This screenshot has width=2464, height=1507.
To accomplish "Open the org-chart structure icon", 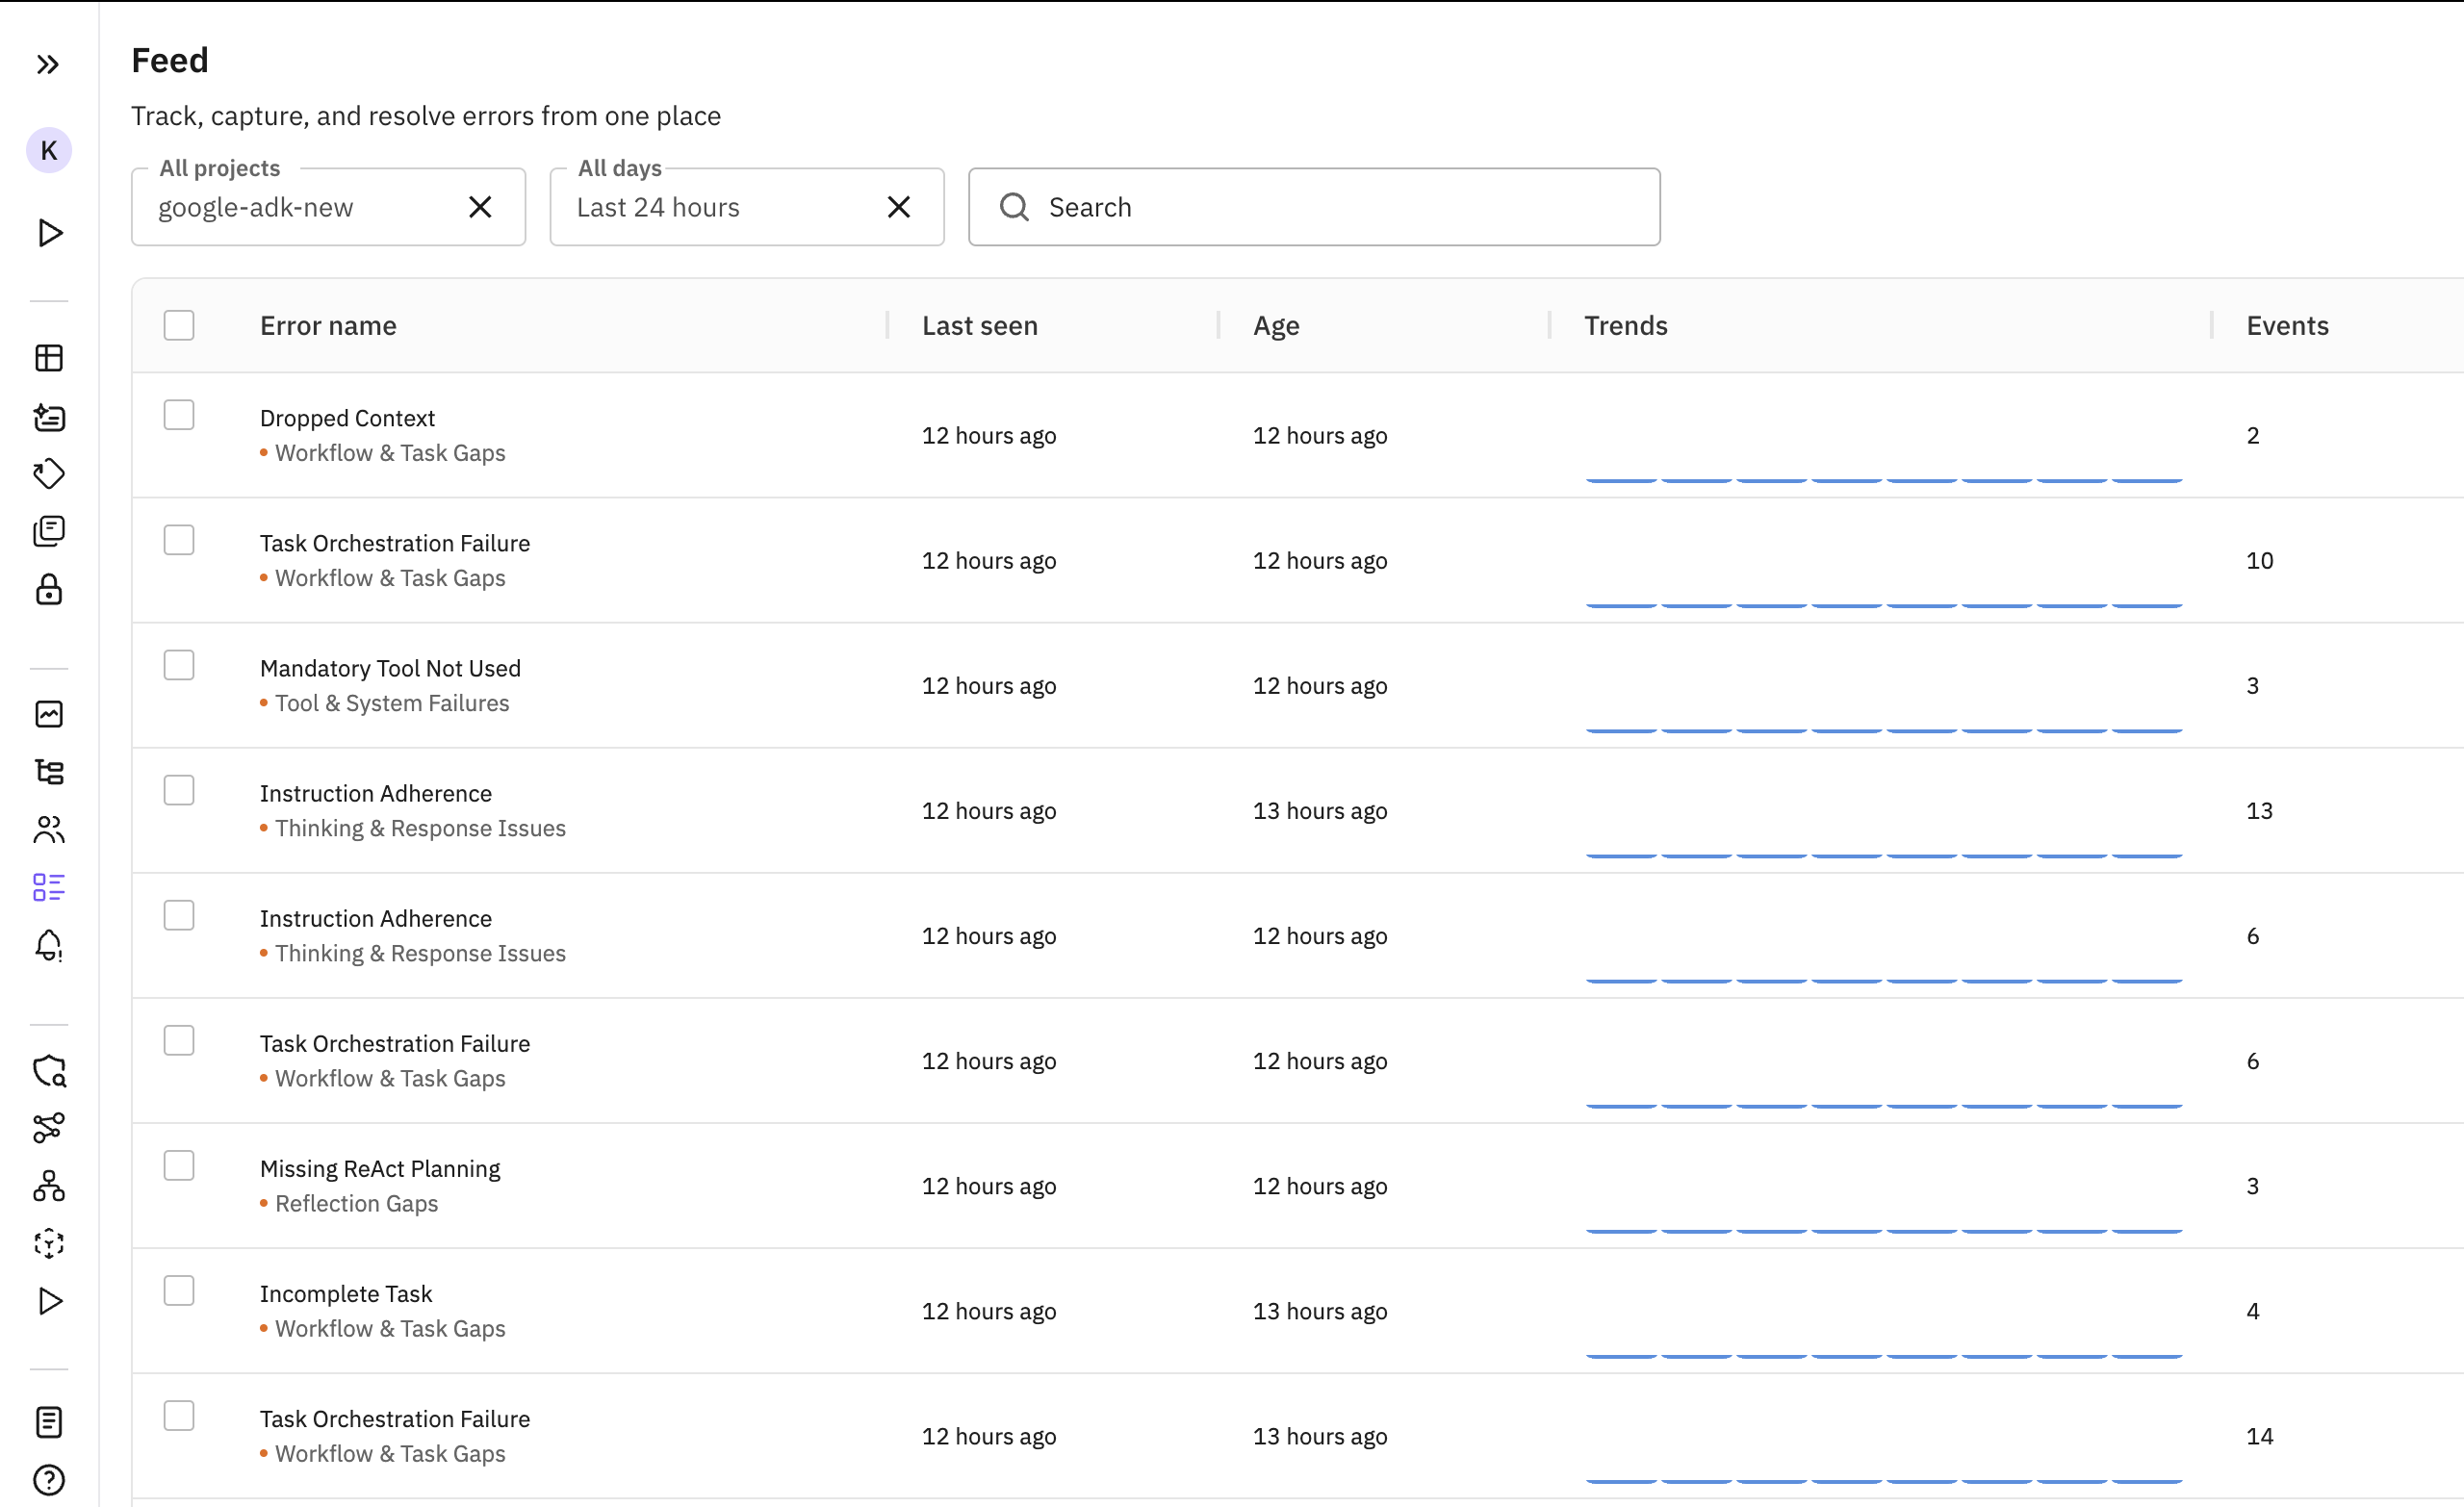I will [49, 1187].
